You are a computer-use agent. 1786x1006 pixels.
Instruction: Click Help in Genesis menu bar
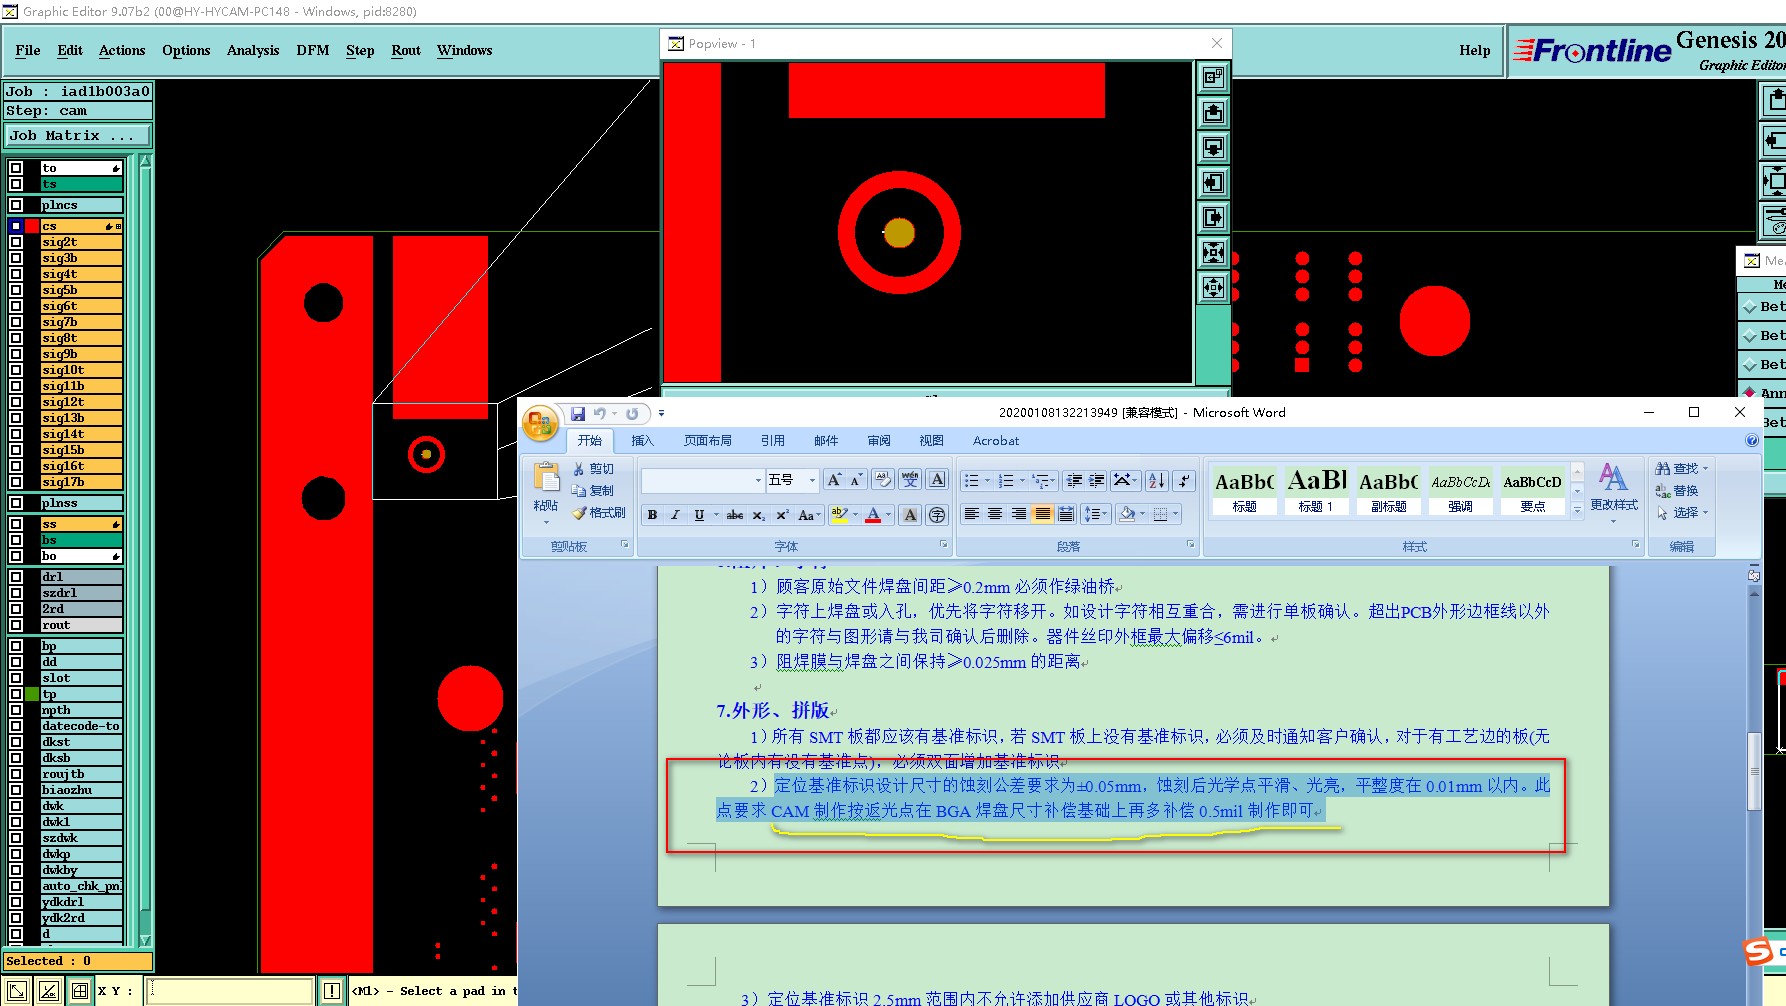[1474, 50]
